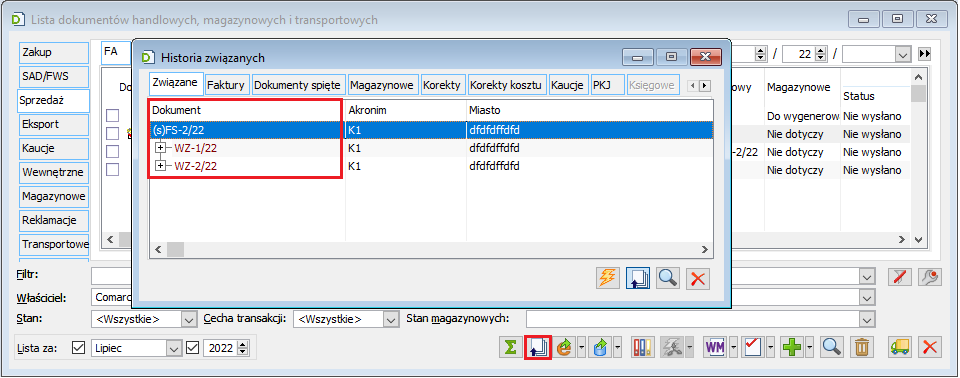Open the dropdown arrow beside the orange 'e' icon
960x378 pixels.
click(582, 347)
